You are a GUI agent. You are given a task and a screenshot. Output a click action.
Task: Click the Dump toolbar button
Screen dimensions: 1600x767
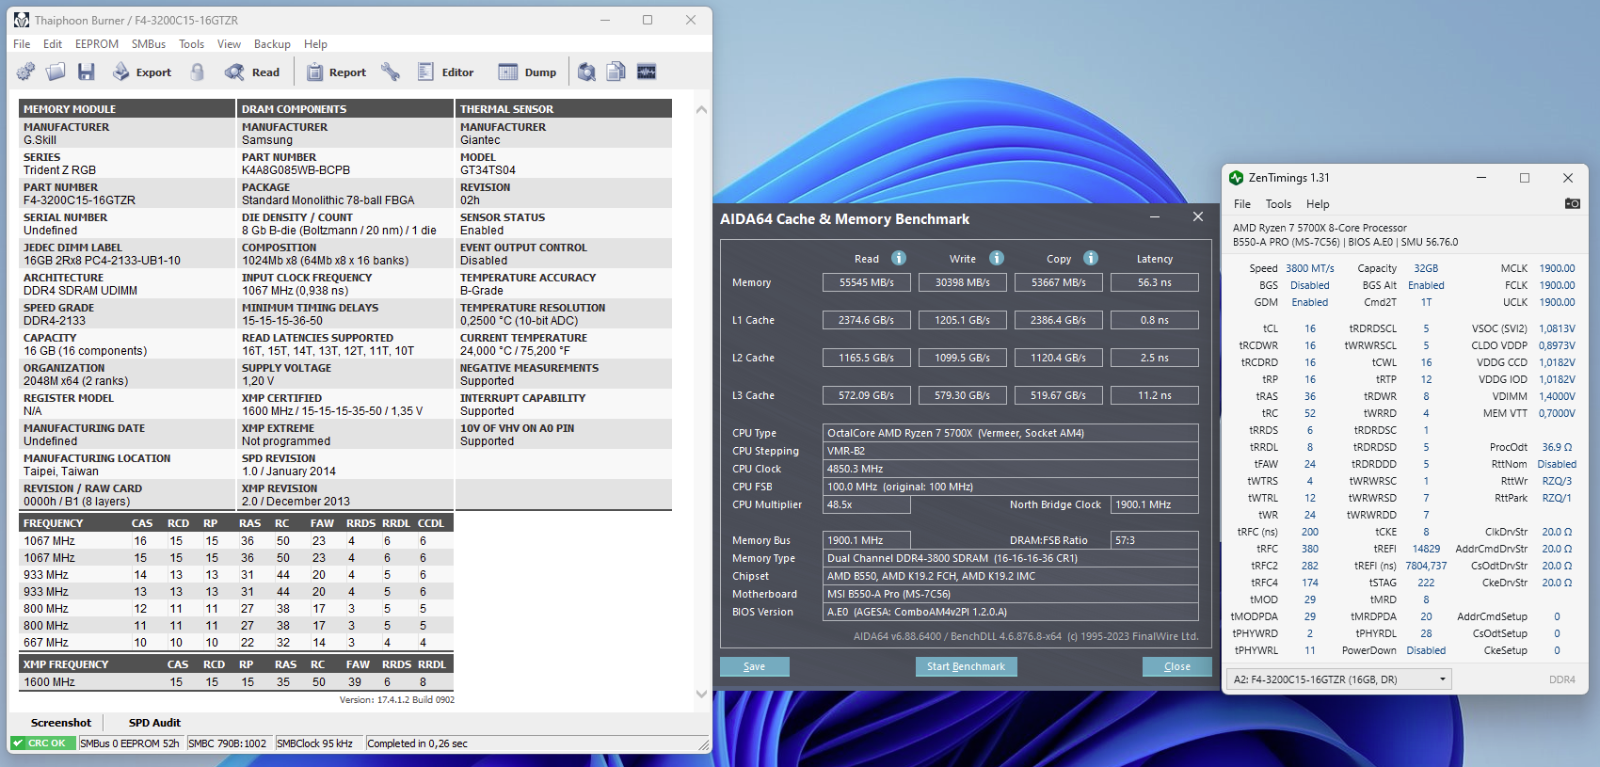pos(528,72)
